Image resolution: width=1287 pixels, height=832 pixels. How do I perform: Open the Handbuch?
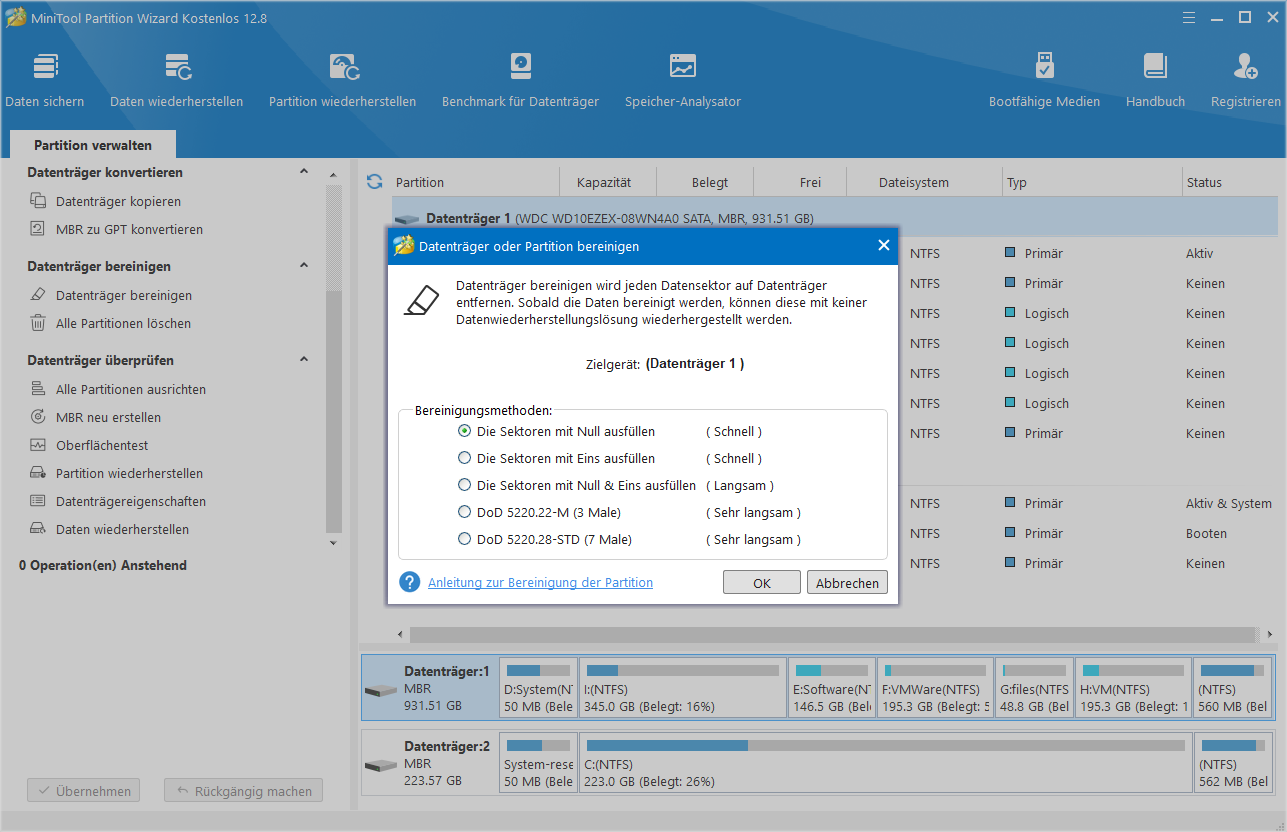tap(1155, 80)
